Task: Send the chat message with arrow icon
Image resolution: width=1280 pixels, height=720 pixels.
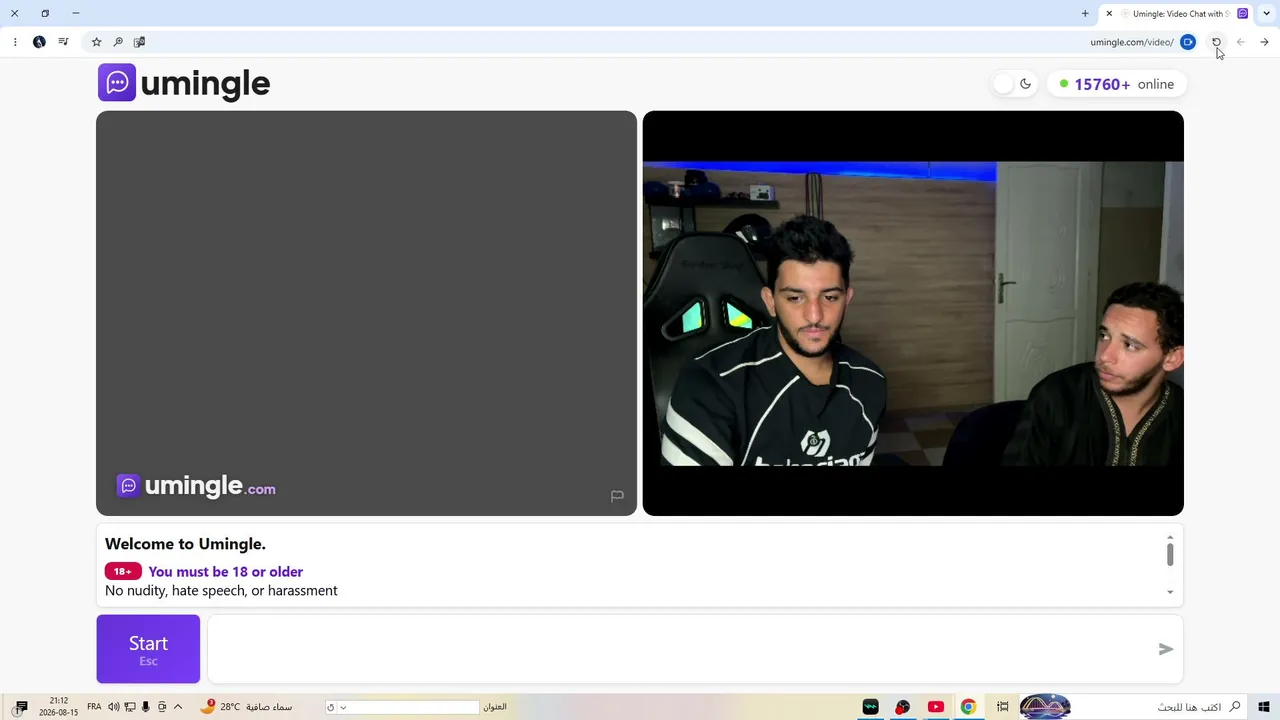Action: click(1166, 649)
